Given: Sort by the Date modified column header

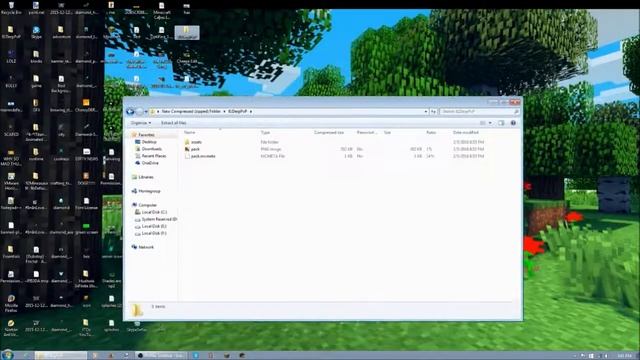Looking at the screenshot, I should (466, 133).
